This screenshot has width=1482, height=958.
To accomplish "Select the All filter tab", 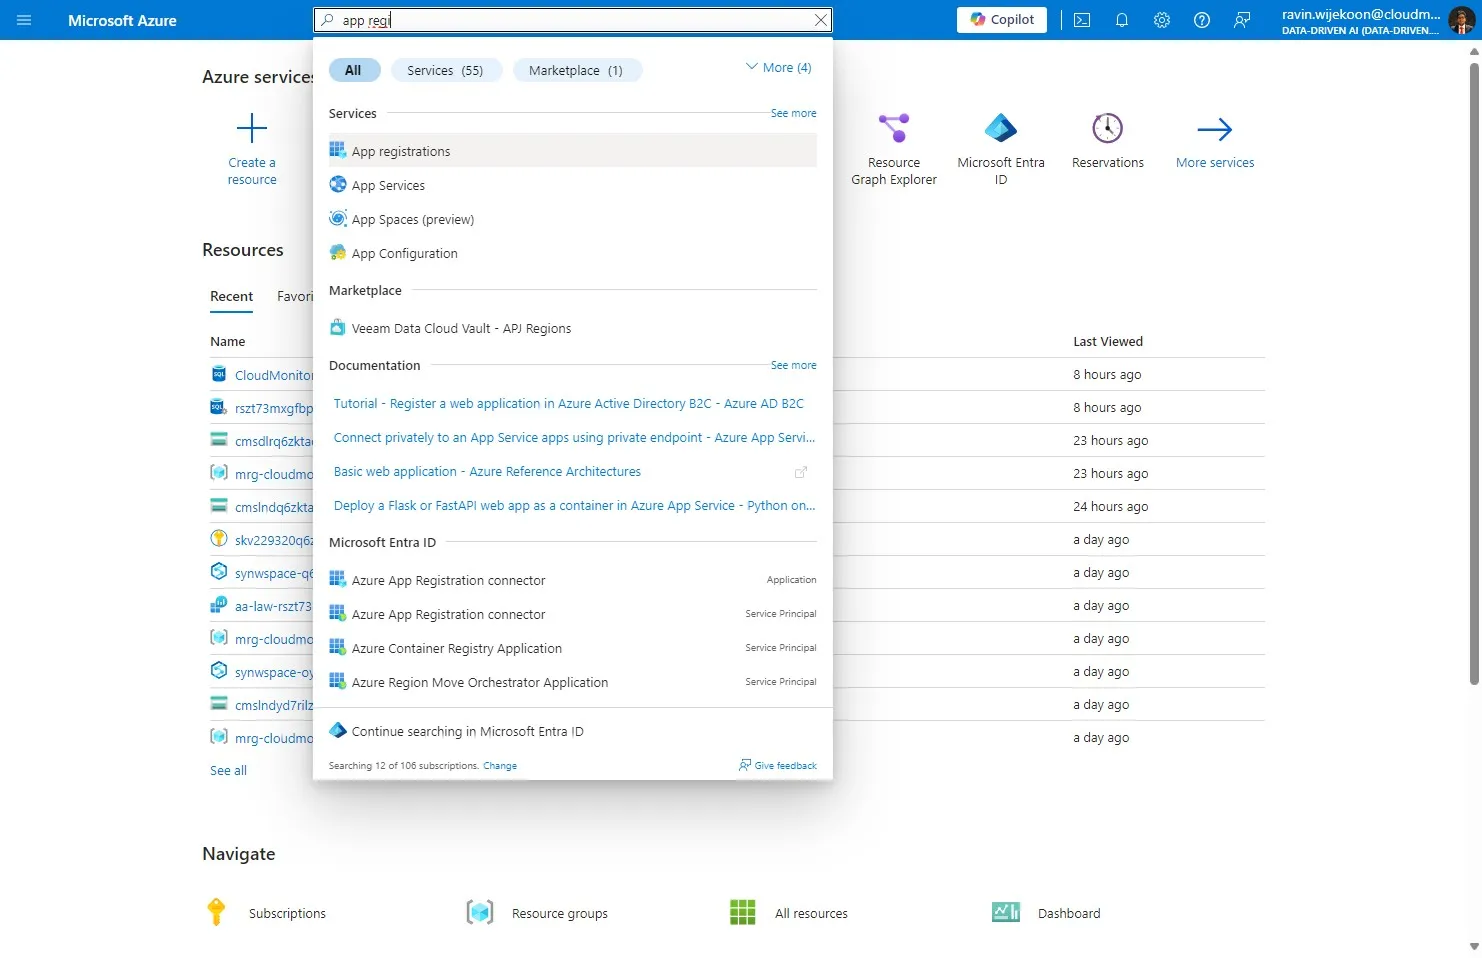I will 353,70.
